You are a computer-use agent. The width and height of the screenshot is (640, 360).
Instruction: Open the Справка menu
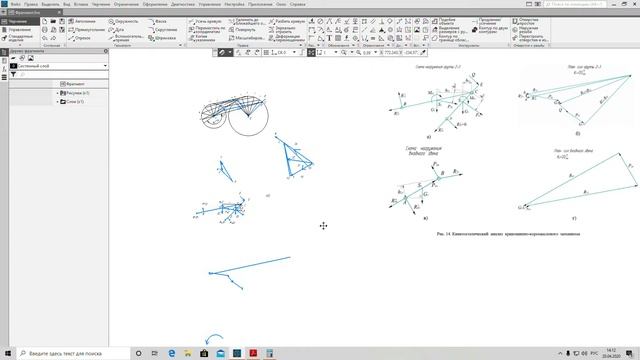[x=298, y=4]
